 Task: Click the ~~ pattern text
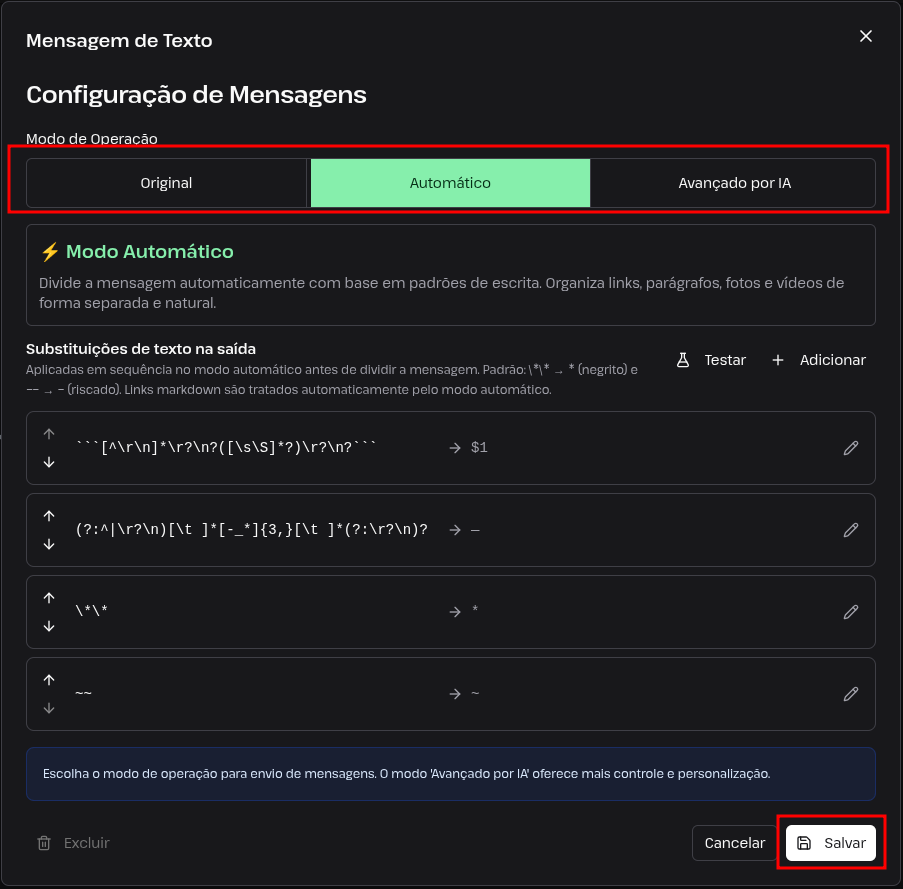point(84,693)
